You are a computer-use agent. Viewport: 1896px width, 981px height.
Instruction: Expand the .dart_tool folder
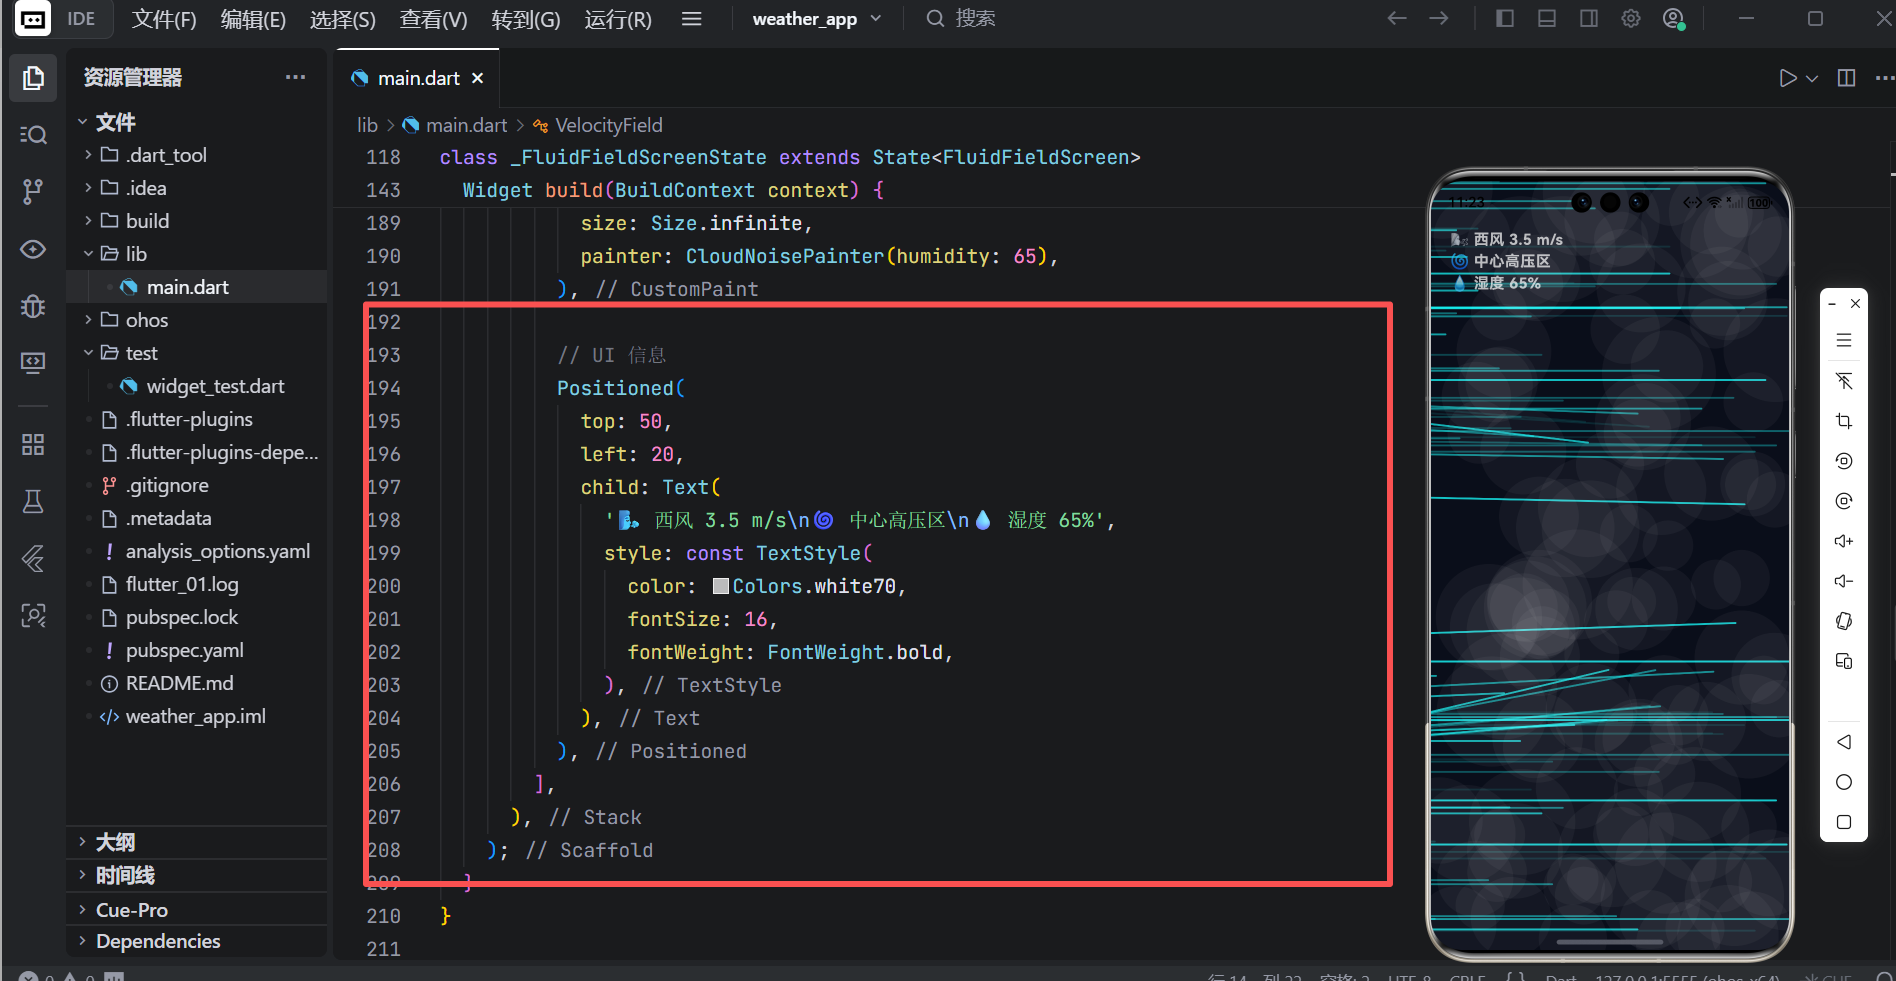click(196, 155)
